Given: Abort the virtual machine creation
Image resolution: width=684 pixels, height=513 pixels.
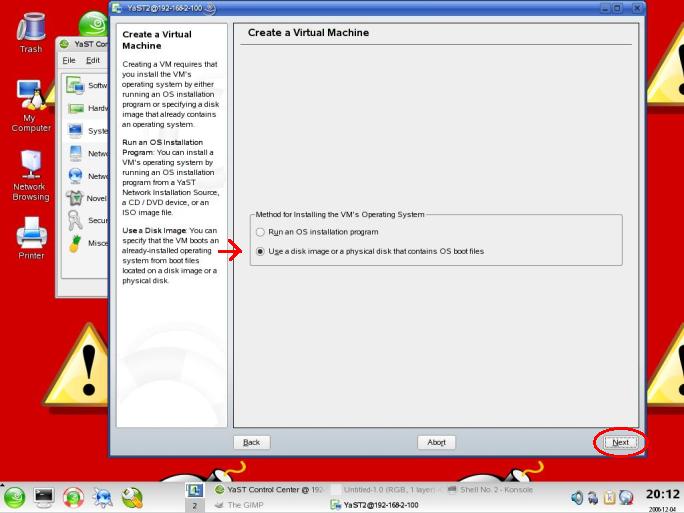Looking at the screenshot, I should pyautogui.click(x=436, y=442).
